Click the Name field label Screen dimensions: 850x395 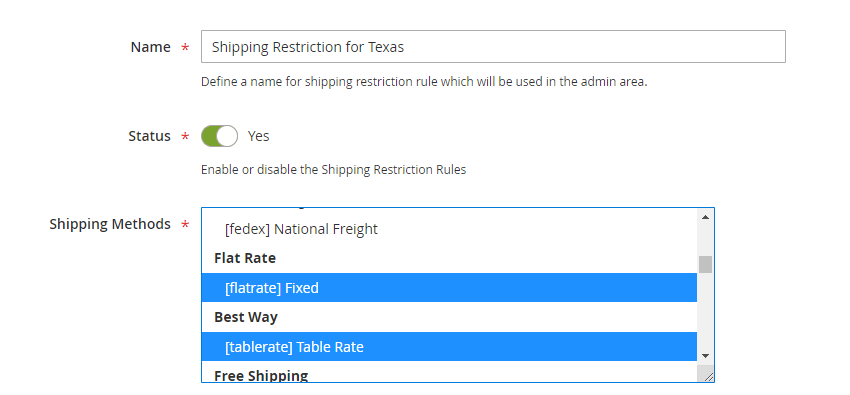(x=151, y=47)
